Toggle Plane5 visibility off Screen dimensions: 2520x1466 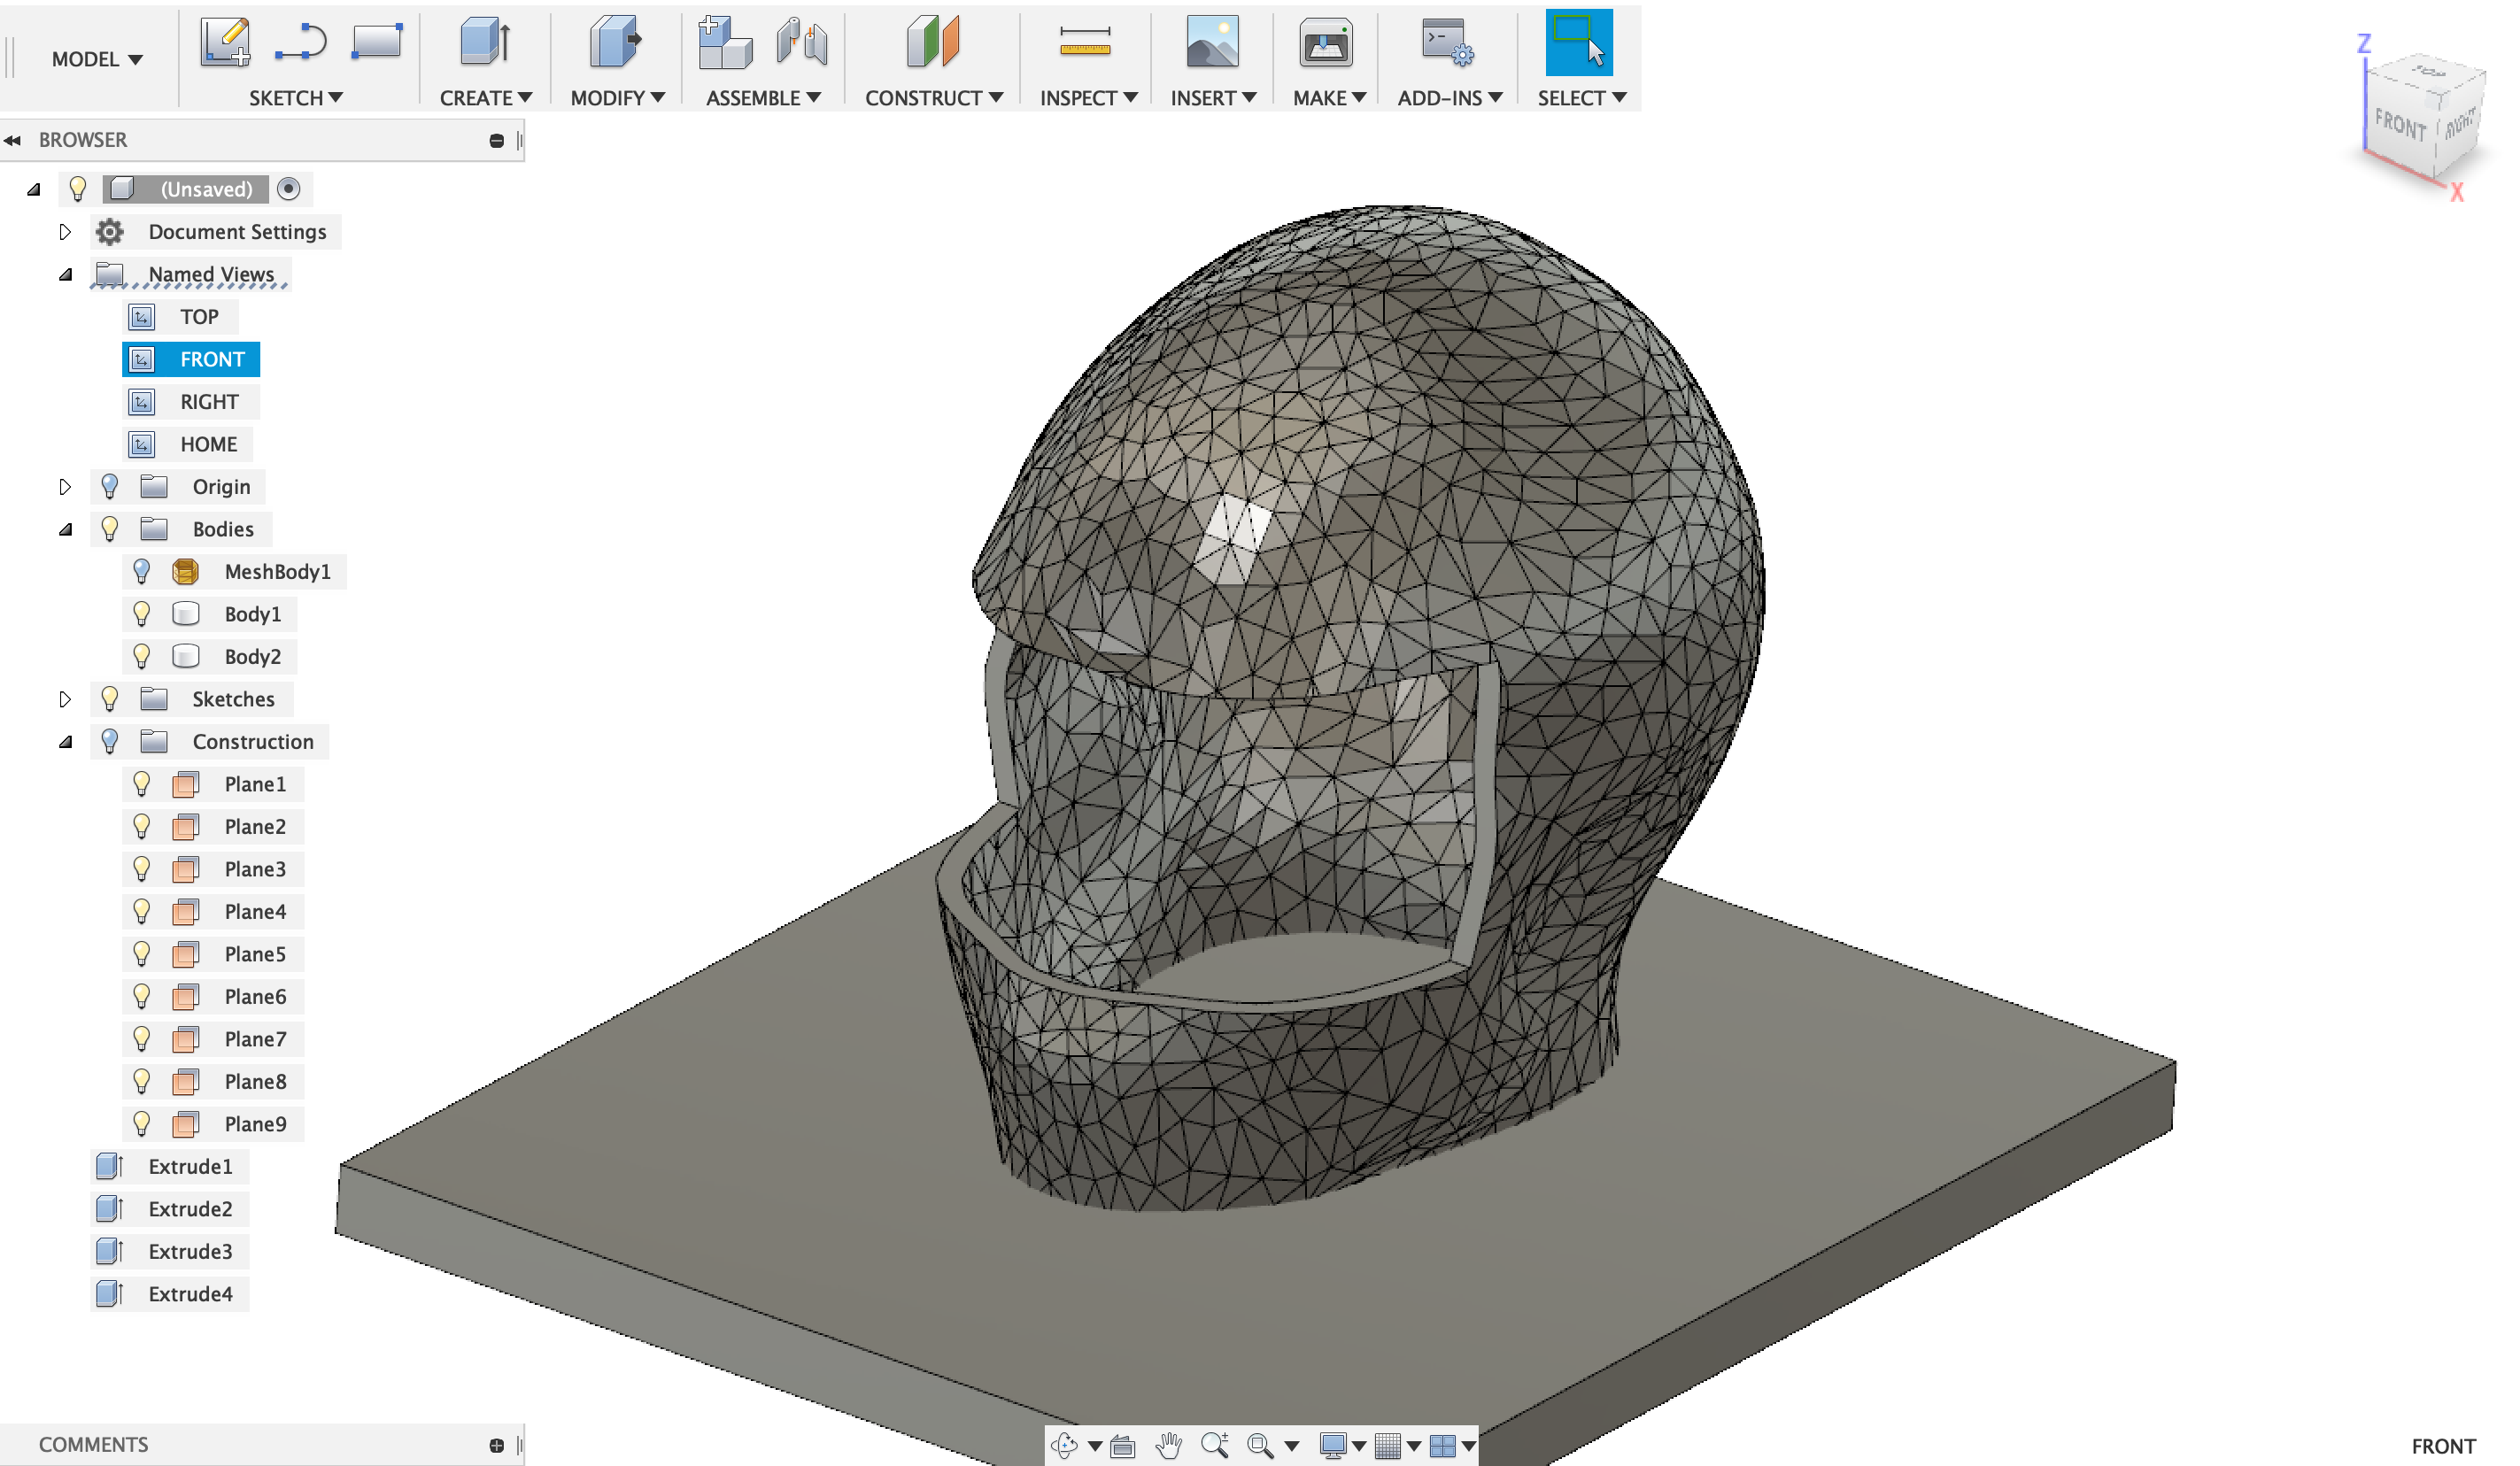141,954
